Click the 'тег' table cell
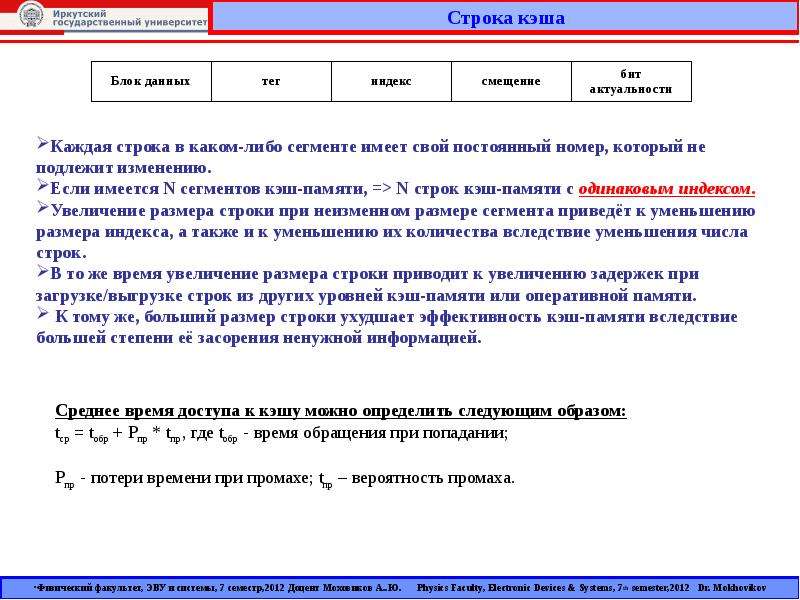800x600 pixels. [271, 82]
